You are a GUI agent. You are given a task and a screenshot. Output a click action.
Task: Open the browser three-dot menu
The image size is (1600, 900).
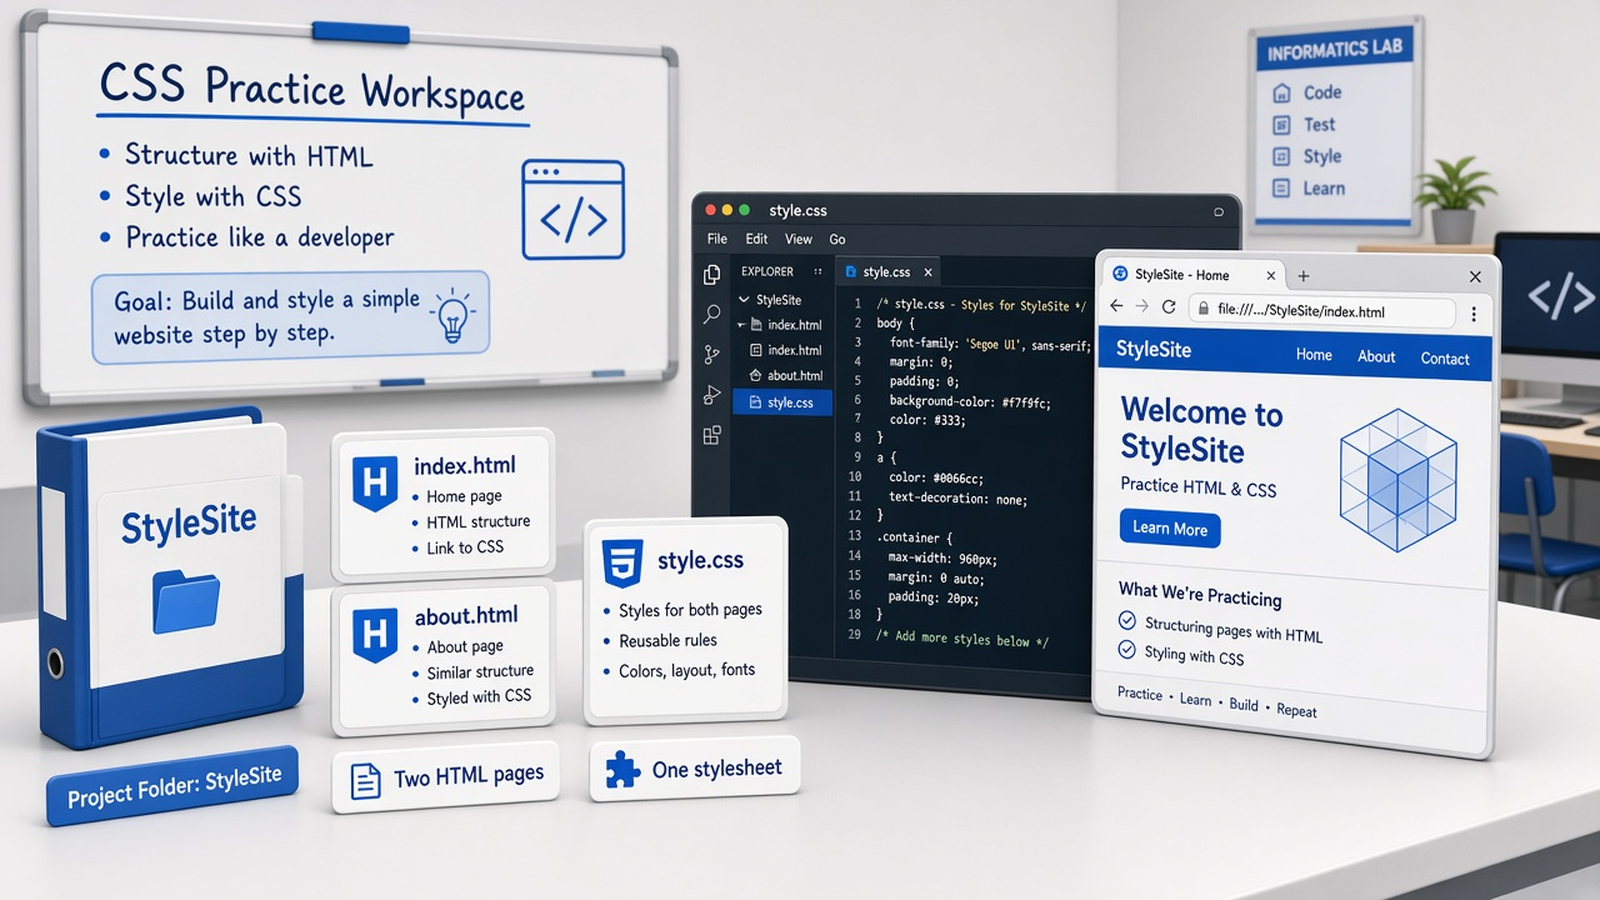coord(1474,314)
